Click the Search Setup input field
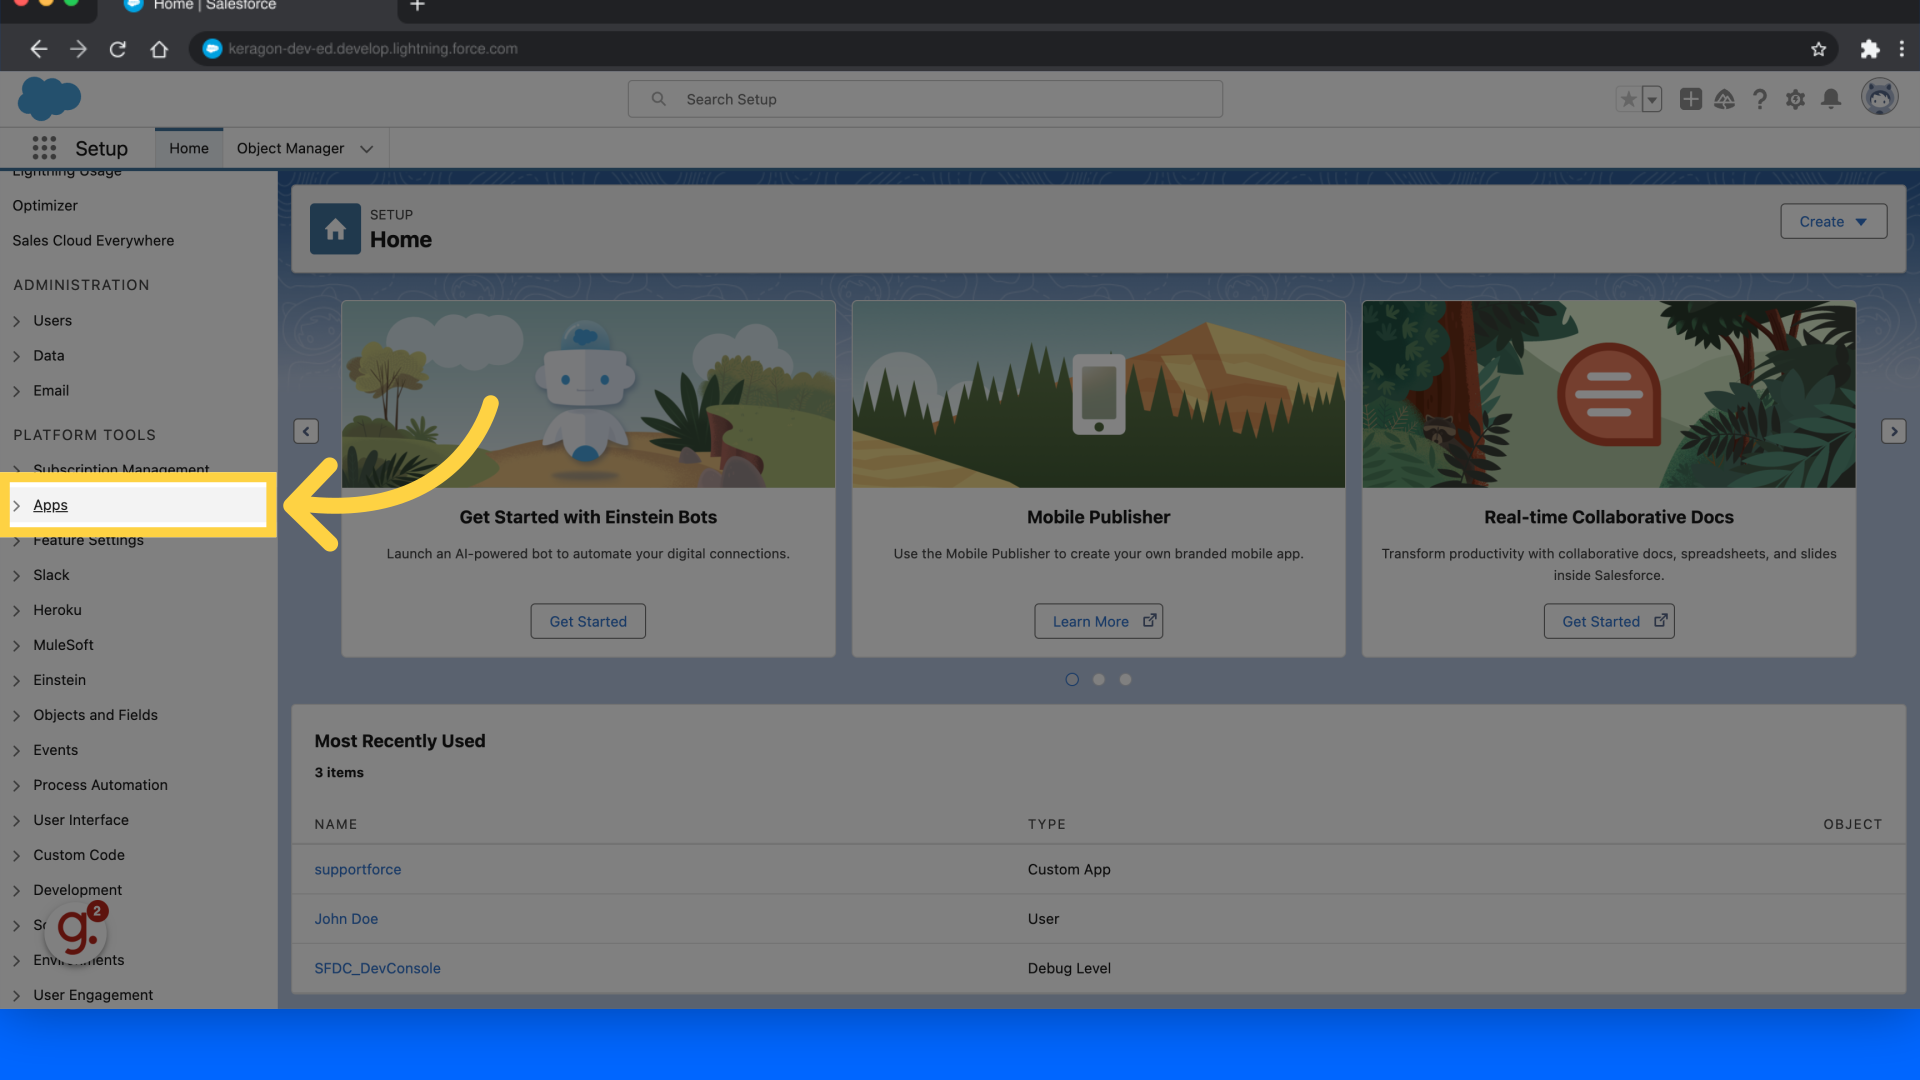 [925, 99]
